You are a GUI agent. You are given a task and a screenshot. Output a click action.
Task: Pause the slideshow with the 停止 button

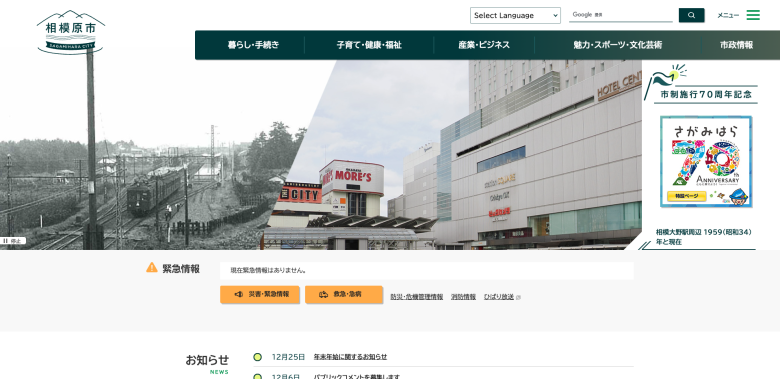[x=12, y=241]
